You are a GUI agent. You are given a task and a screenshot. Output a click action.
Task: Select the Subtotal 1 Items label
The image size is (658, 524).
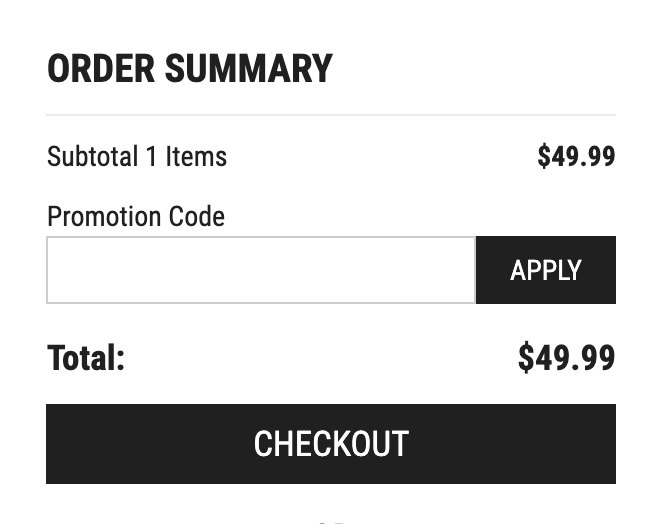point(137,157)
